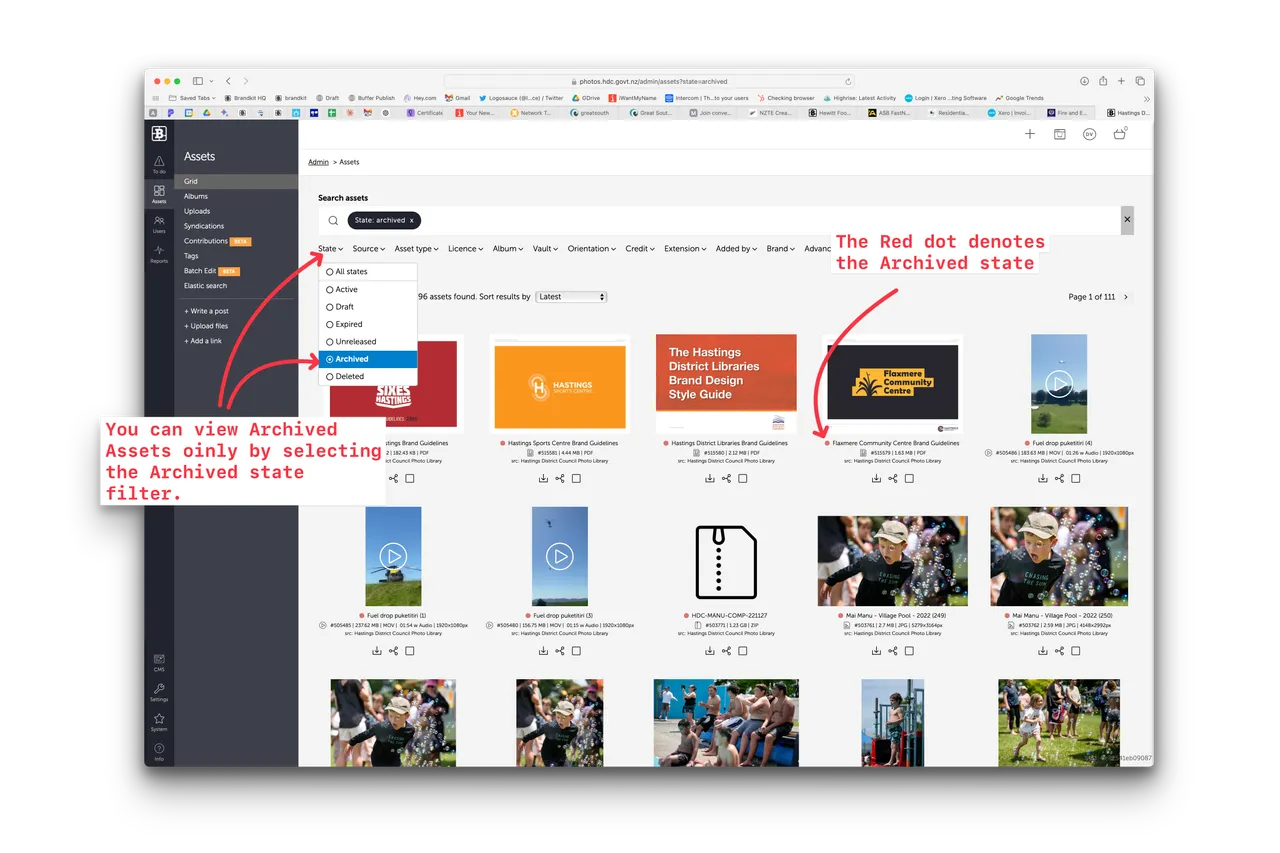Click the Admin breadcrumb link

(x=318, y=162)
